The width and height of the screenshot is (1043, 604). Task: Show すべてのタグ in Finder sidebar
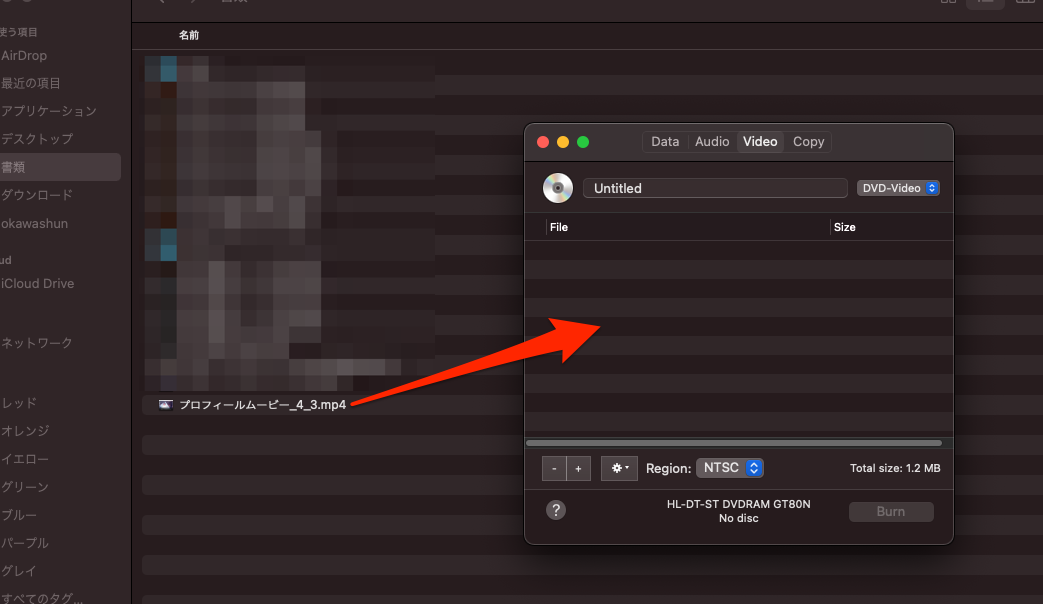(42, 597)
